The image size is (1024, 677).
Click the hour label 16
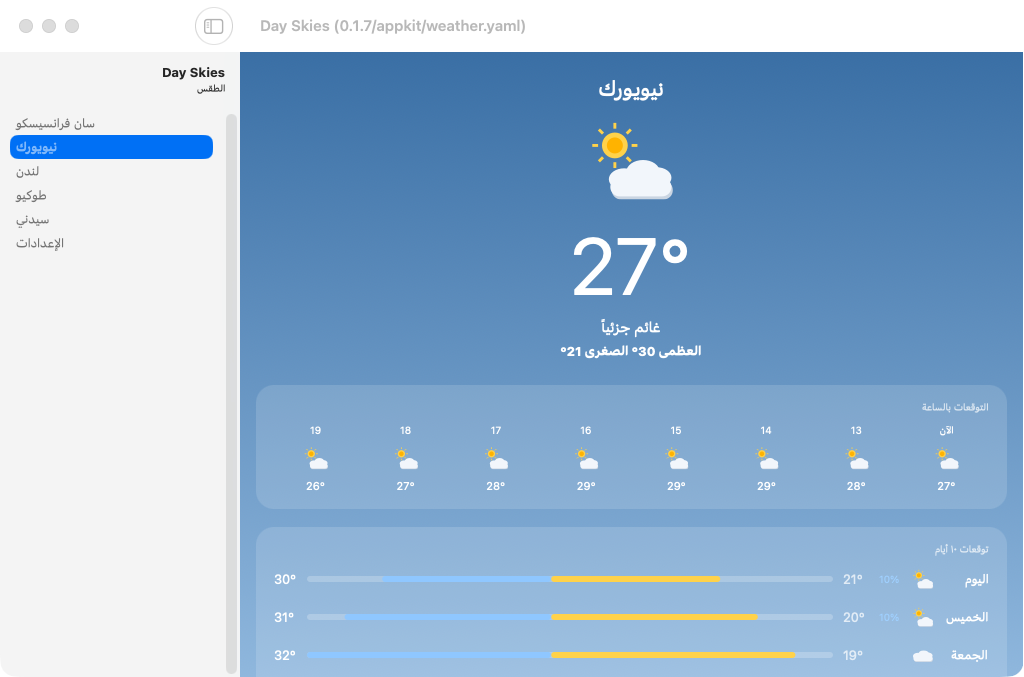pos(586,430)
